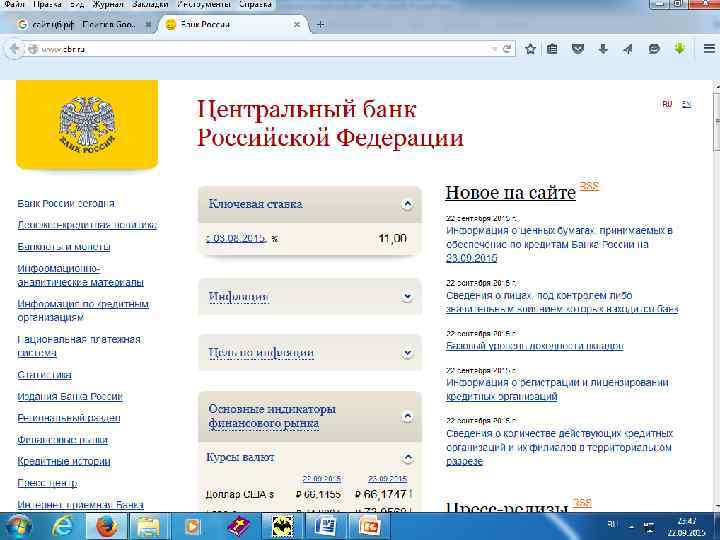Launch Internet Explorer from the taskbar
The image size is (720, 540).
62,526
